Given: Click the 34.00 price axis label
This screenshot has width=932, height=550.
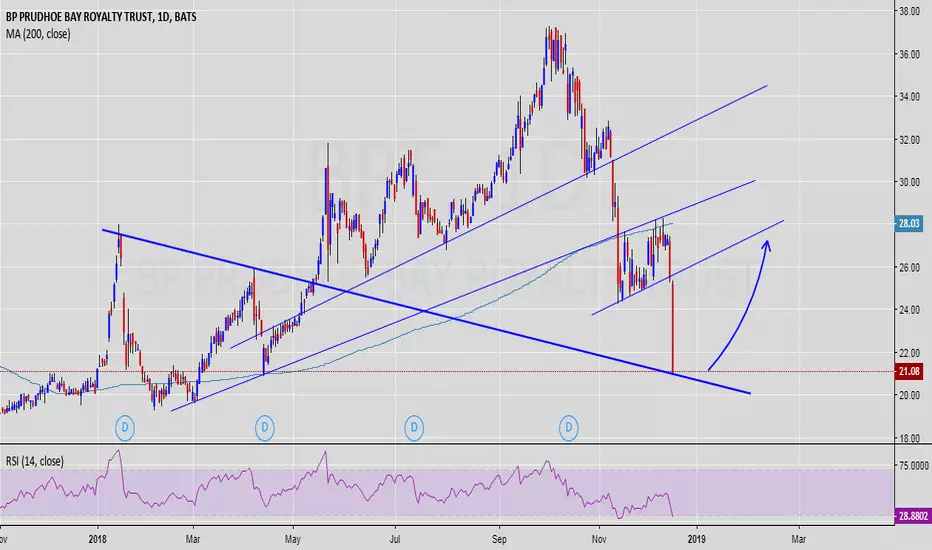Looking at the screenshot, I should click(909, 97).
